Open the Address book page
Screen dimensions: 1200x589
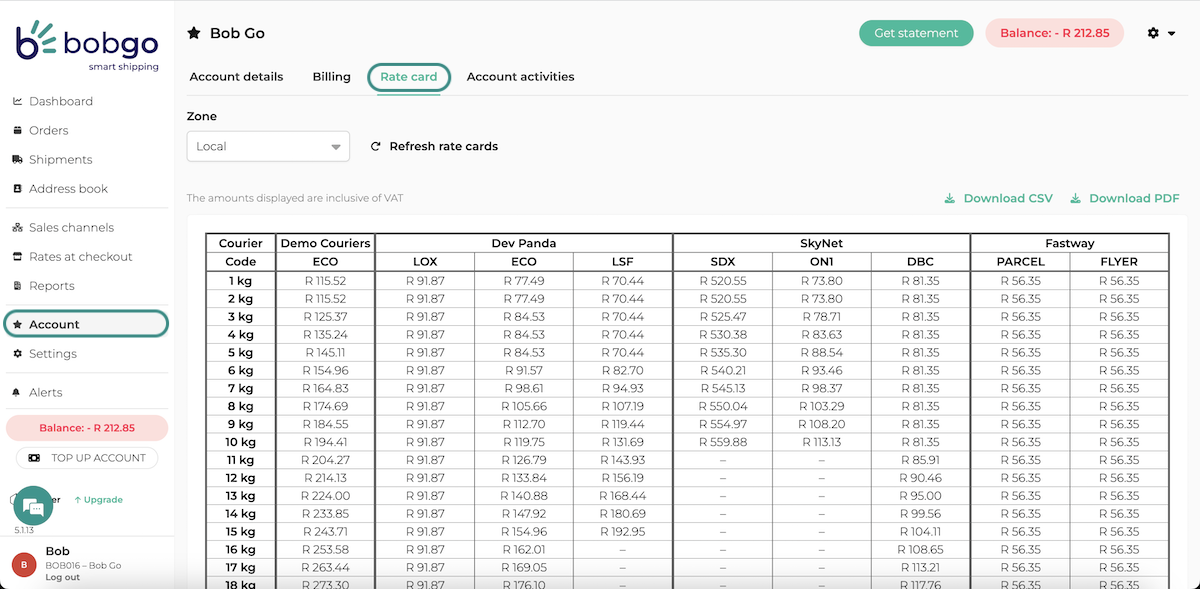(68, 188)
